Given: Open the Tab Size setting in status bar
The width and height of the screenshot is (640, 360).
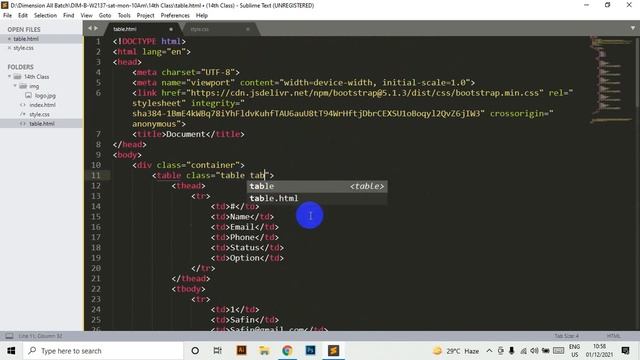Looking at the screenshot, I should click(567, 336).
